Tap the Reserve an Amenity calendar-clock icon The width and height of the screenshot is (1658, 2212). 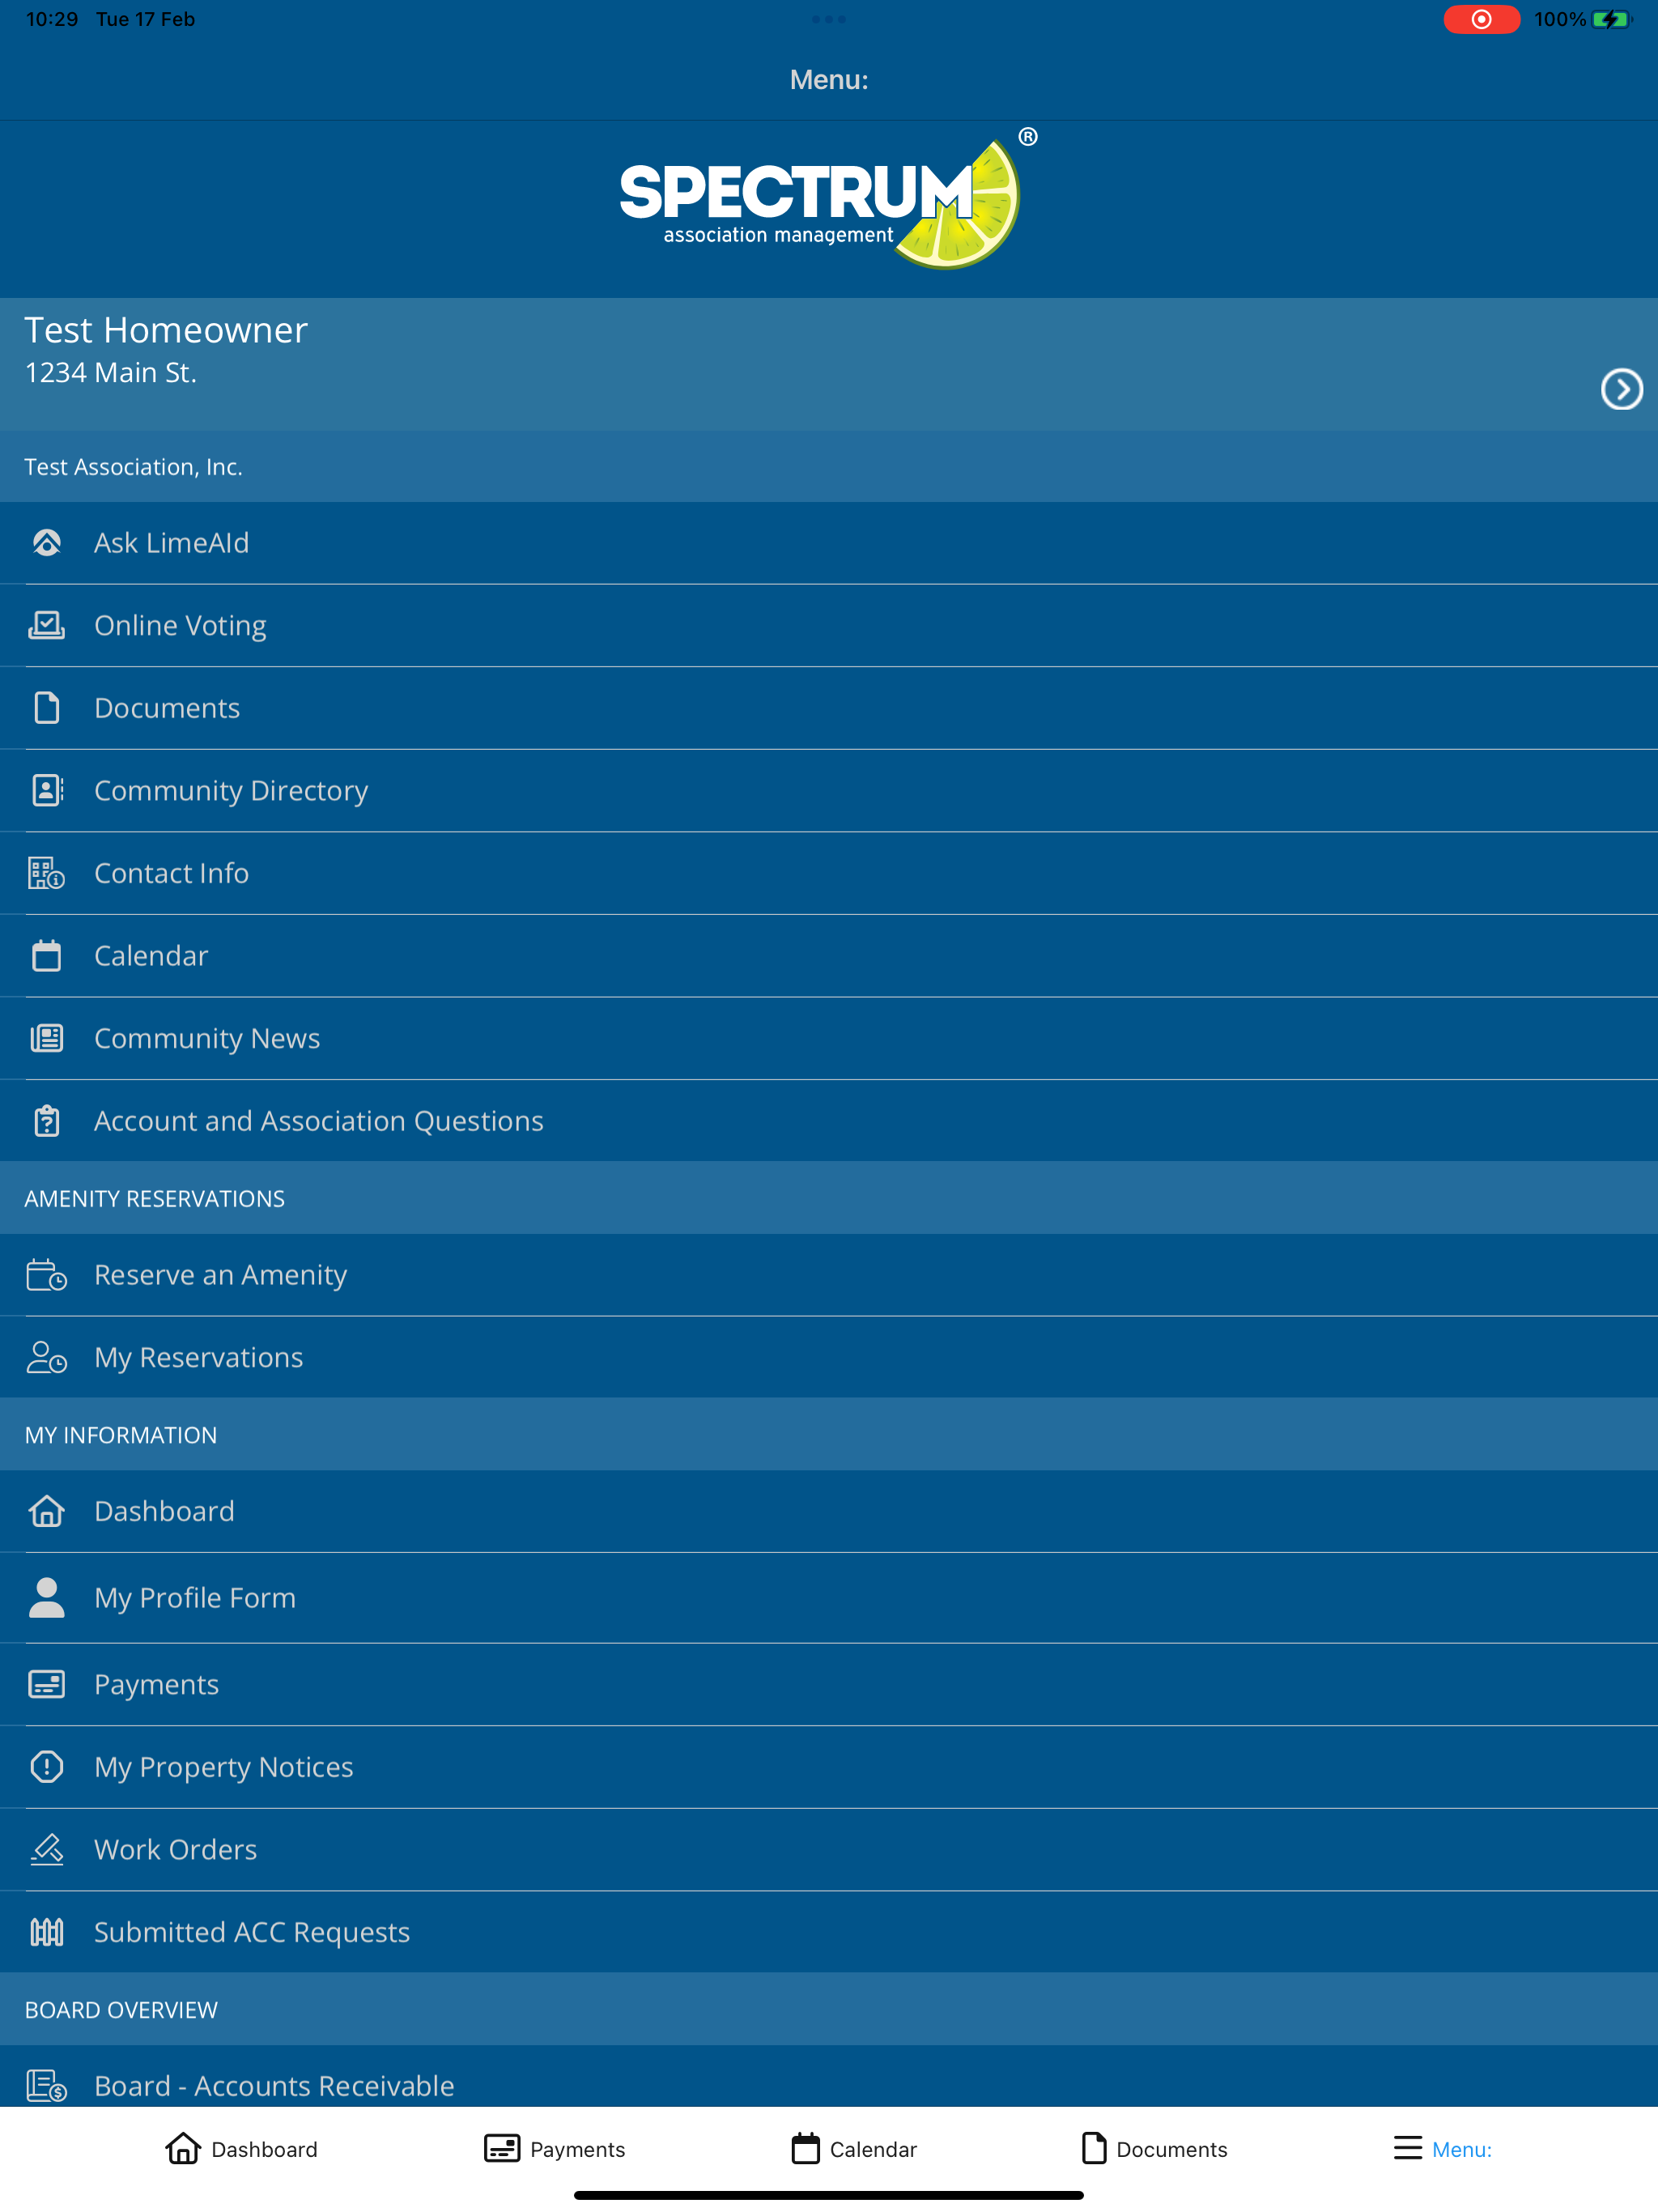[47, 1275]
